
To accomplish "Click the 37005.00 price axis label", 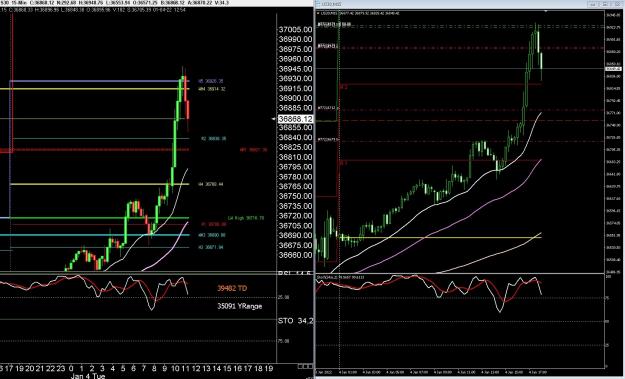I will [x=295, y=29].
